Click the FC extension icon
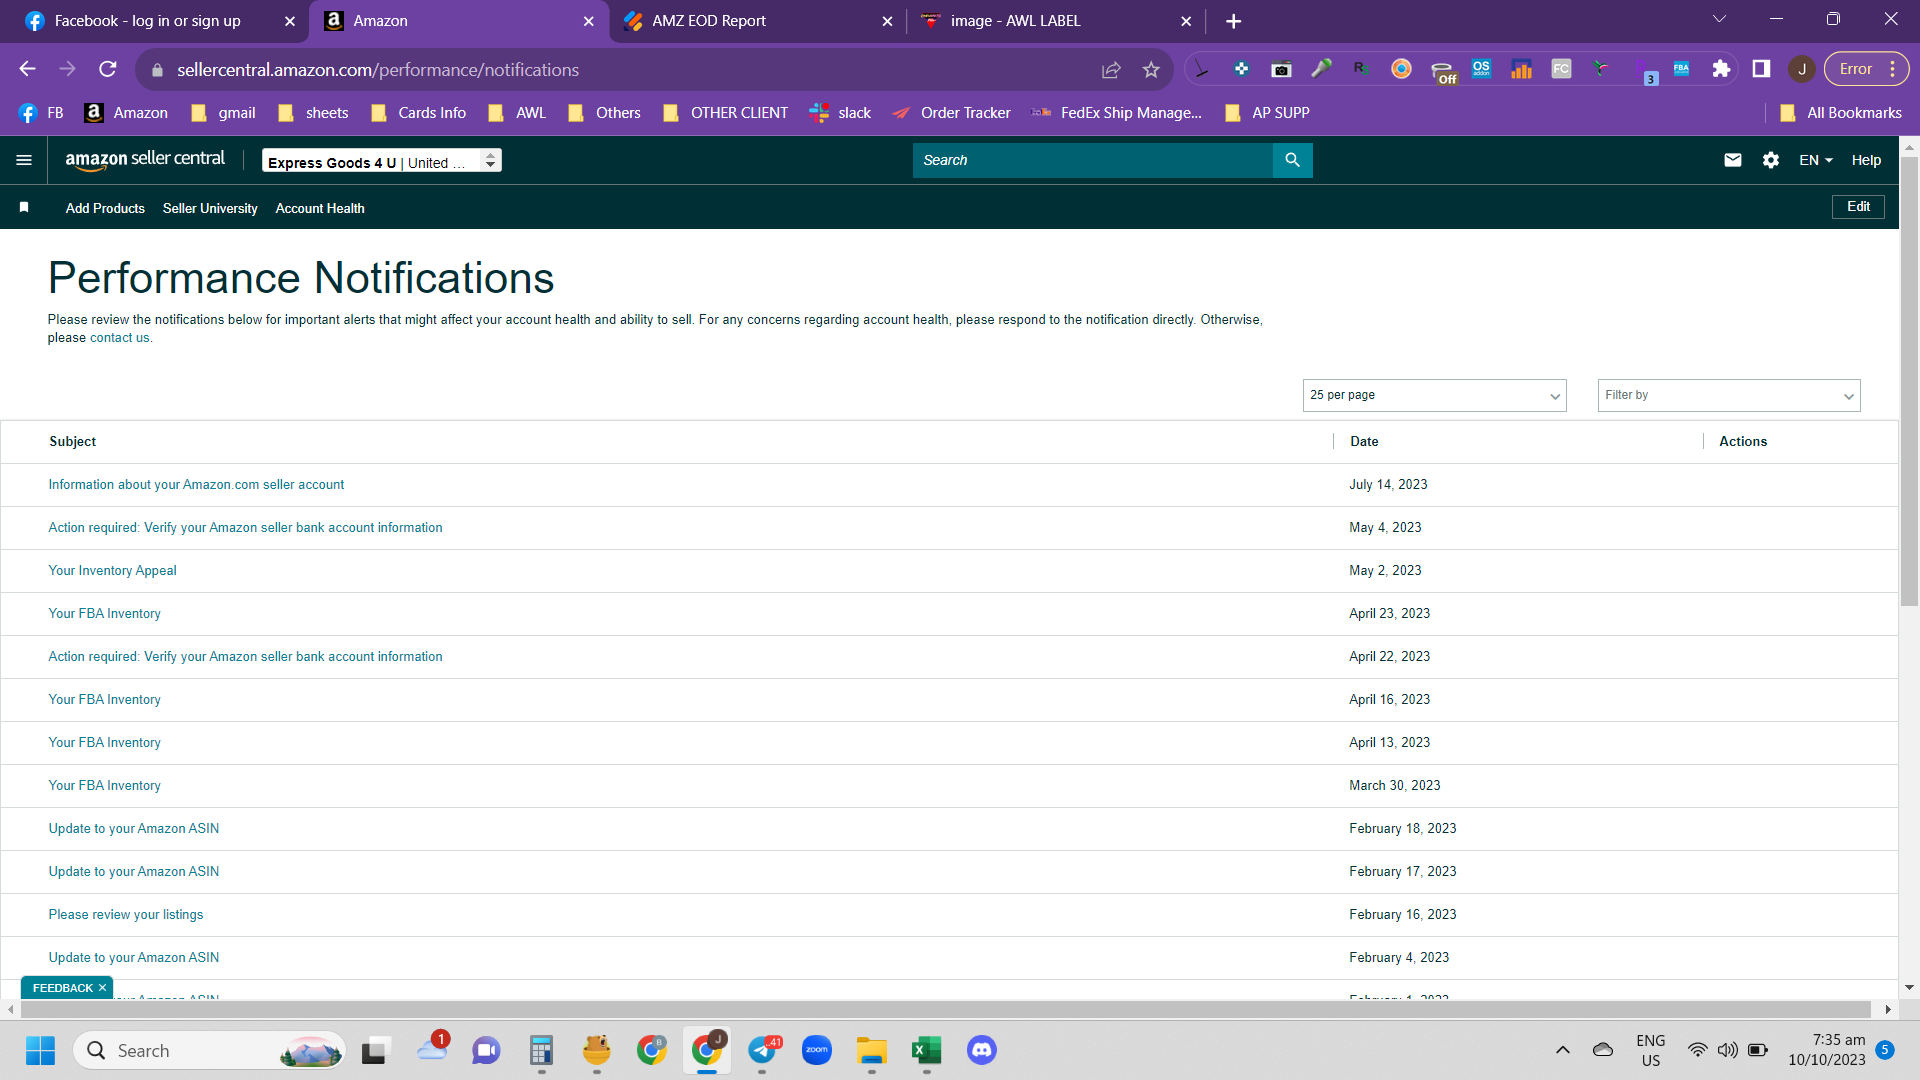The width and height of the screenshot is (1920, 1080). click(1561, 69)
